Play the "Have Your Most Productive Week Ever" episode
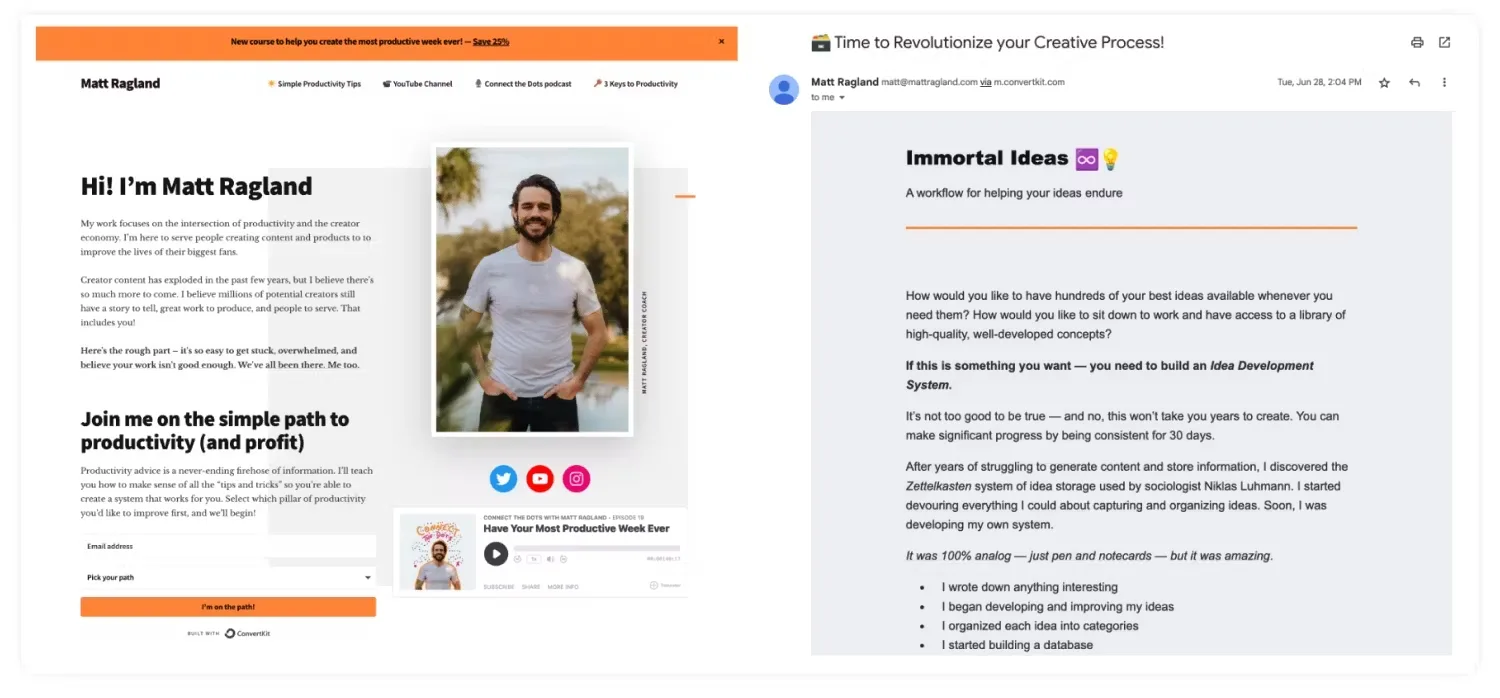This screenshot has width=1500, height=698. tap(496, 554)
